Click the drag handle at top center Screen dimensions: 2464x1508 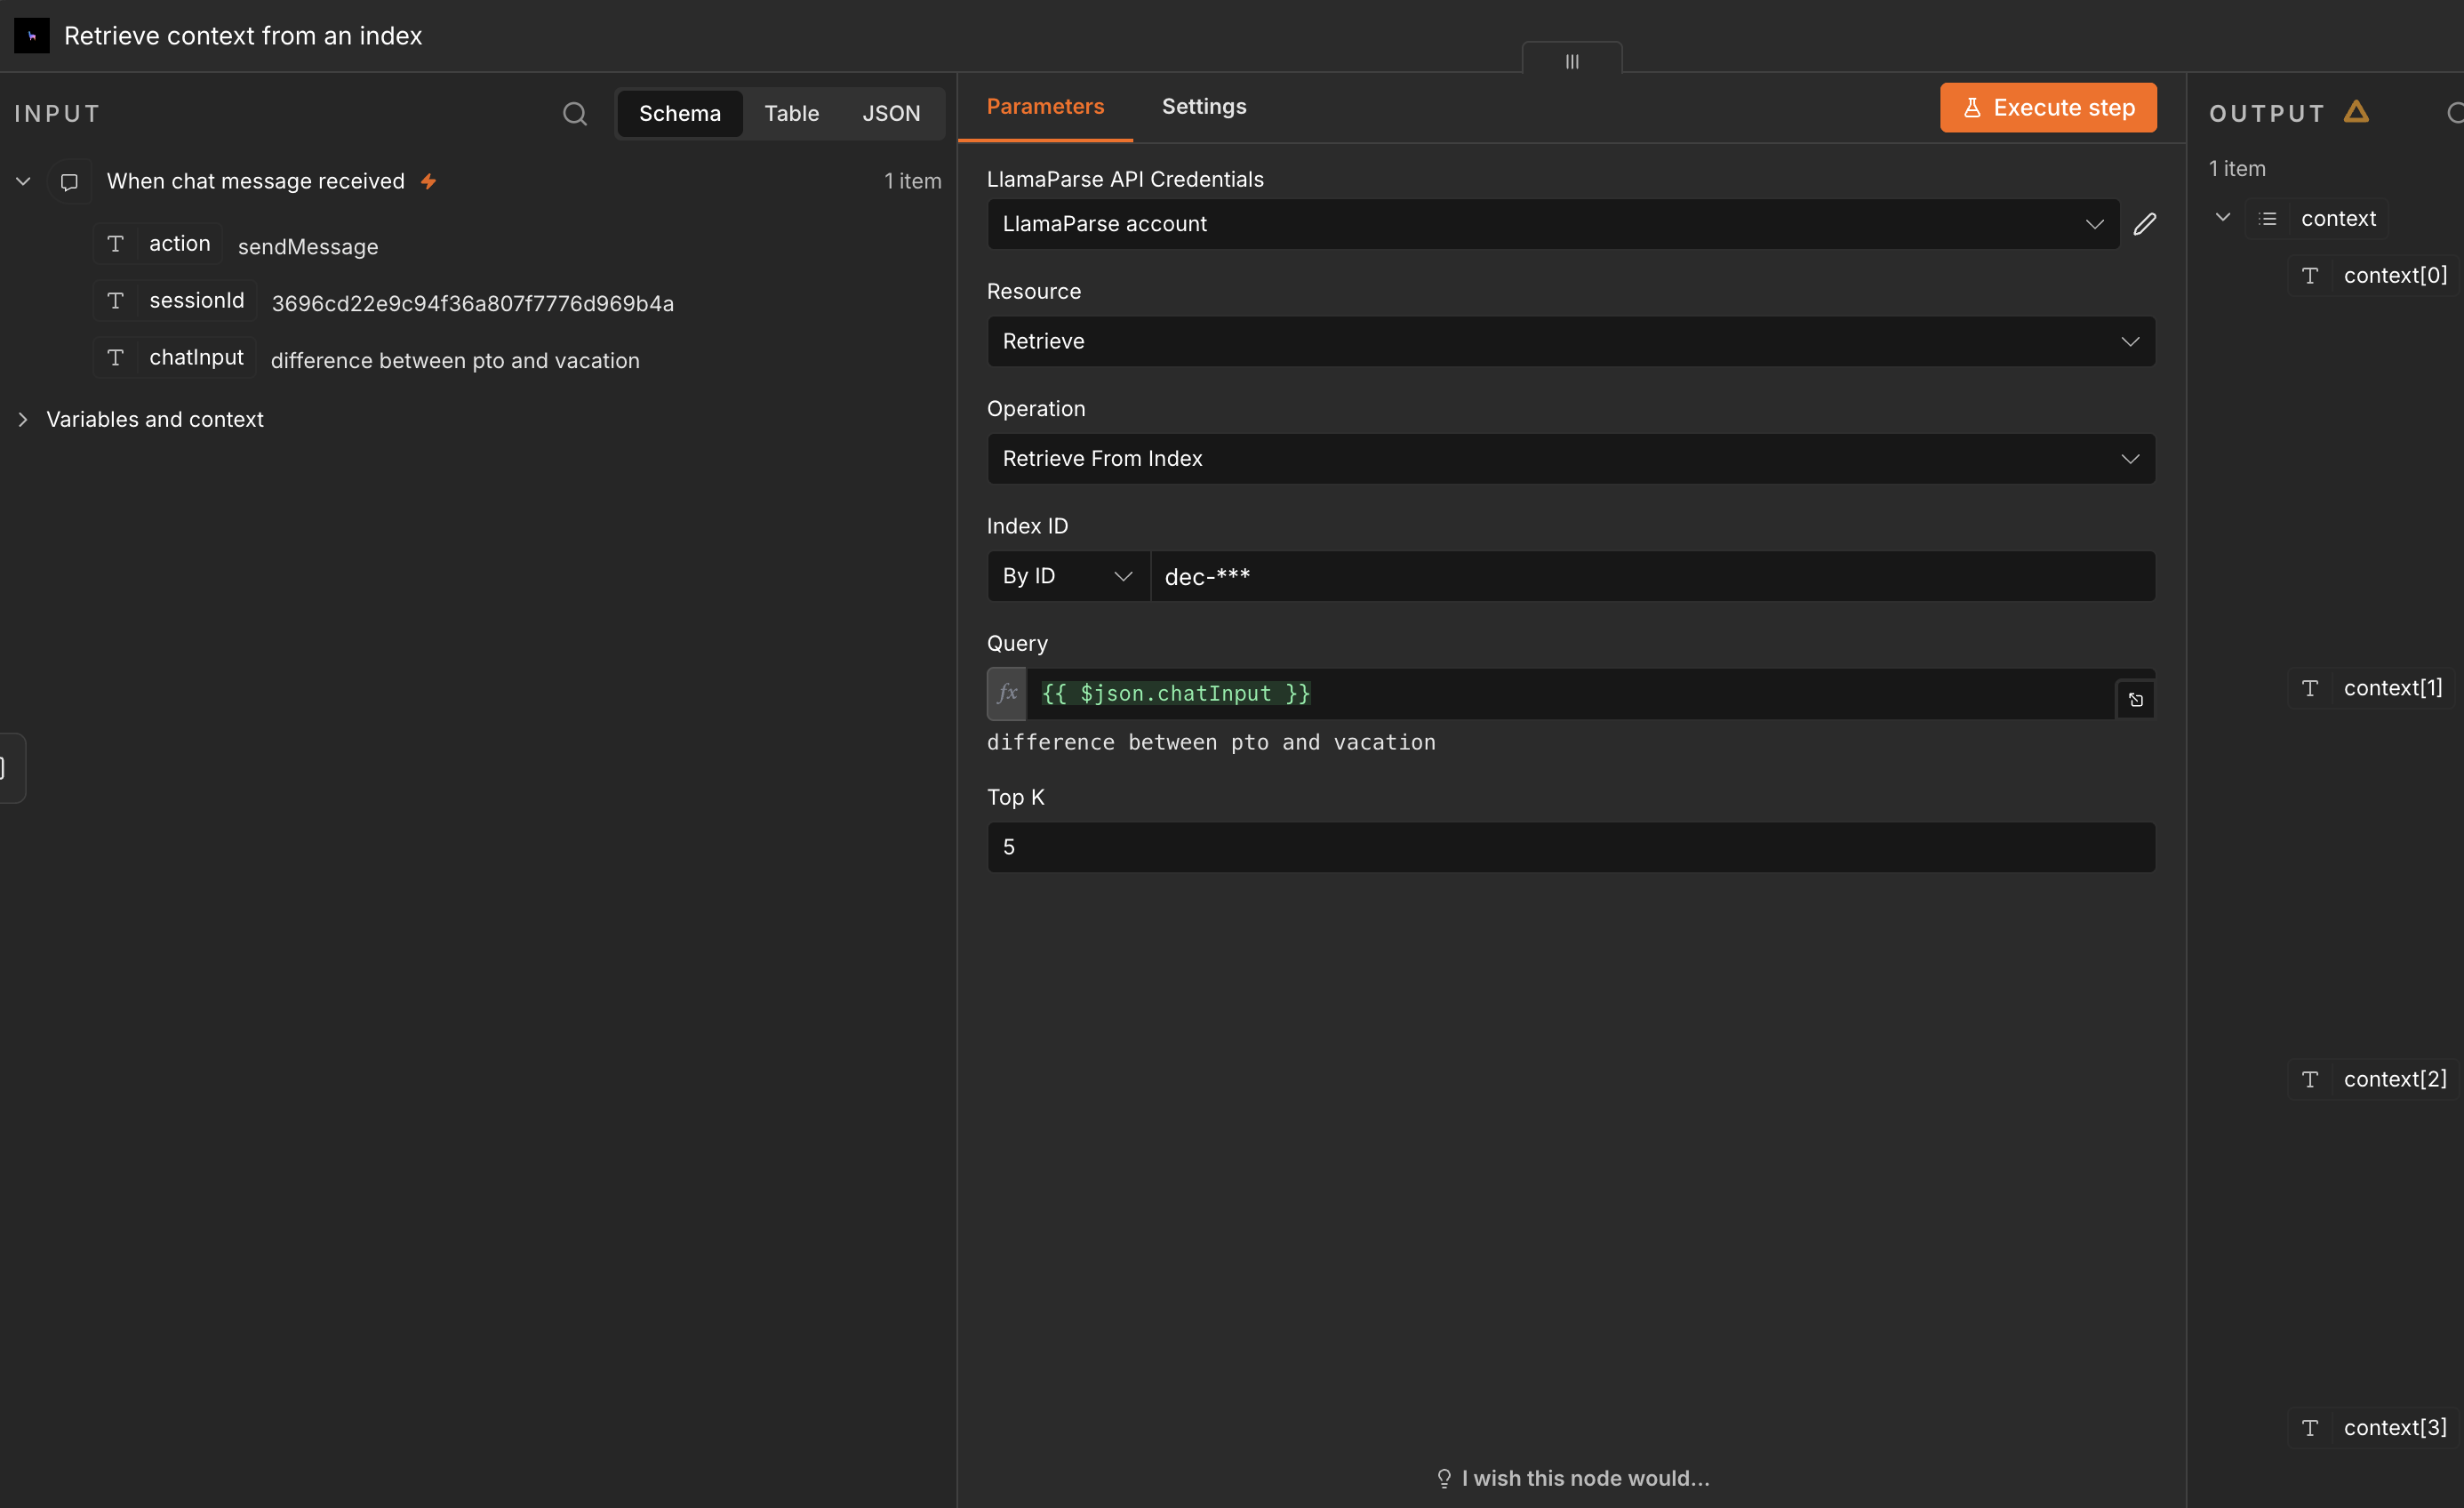[x=1572, y=60]
